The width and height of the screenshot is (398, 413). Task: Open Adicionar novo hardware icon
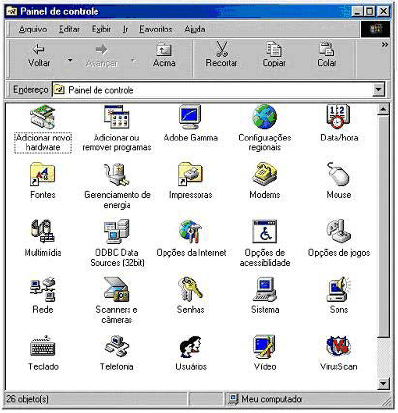click(x=43, y=117)
